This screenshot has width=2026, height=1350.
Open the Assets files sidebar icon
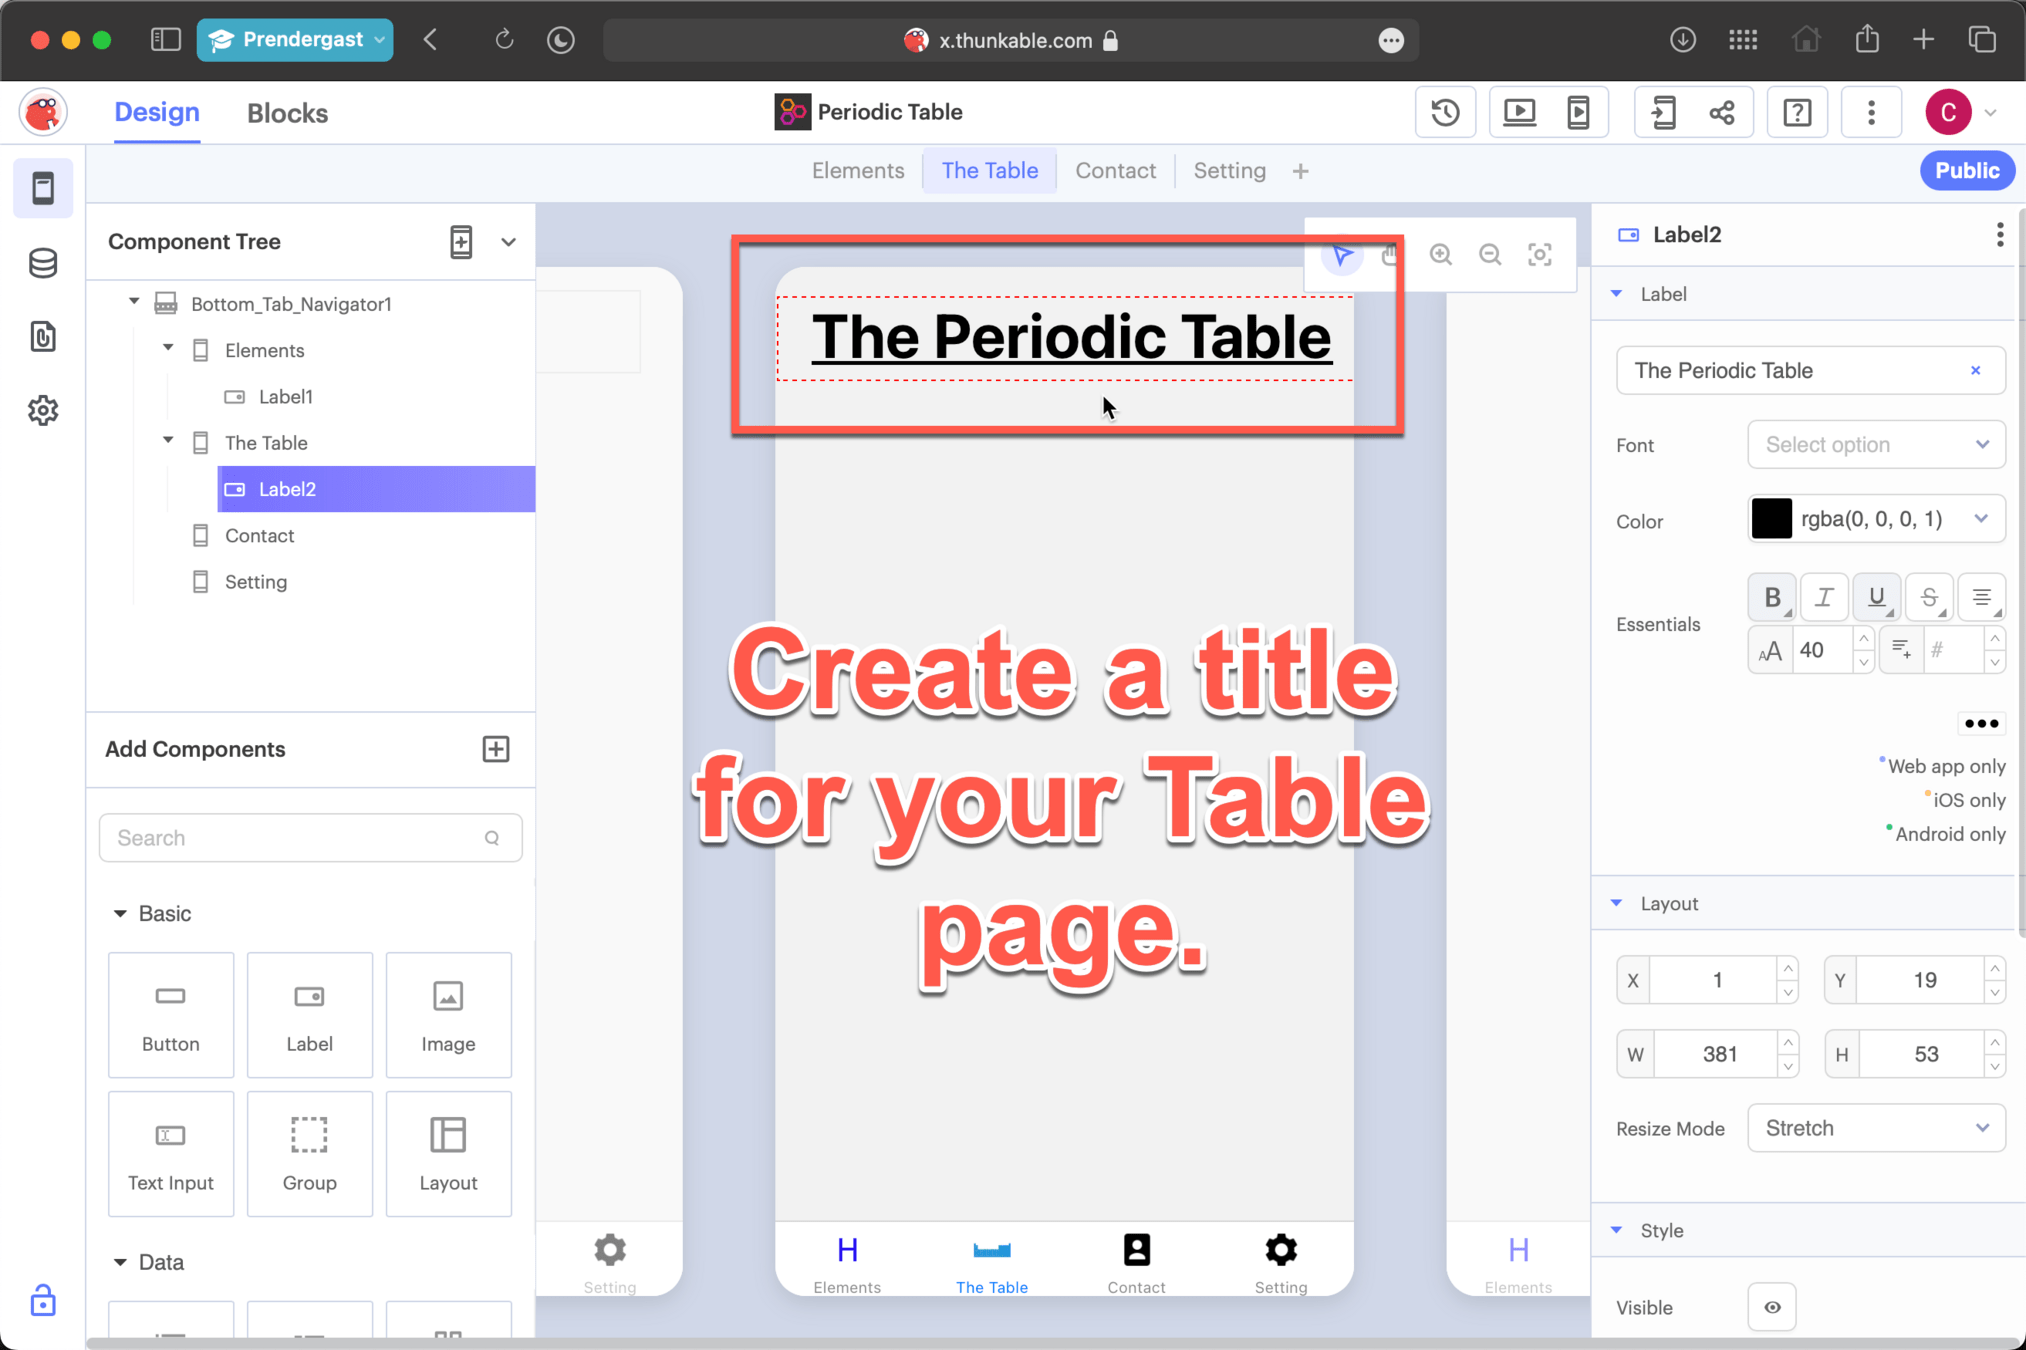43,337
